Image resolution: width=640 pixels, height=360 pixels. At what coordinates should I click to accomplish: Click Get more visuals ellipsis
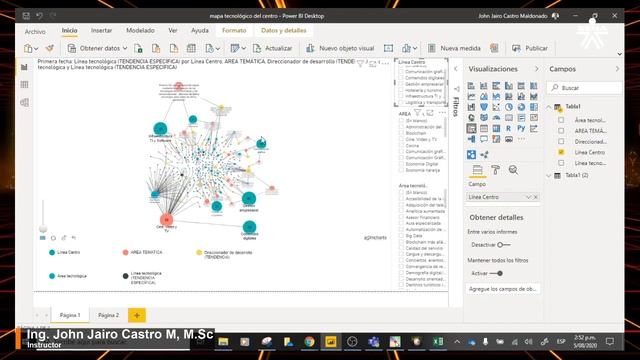point(521,139)
